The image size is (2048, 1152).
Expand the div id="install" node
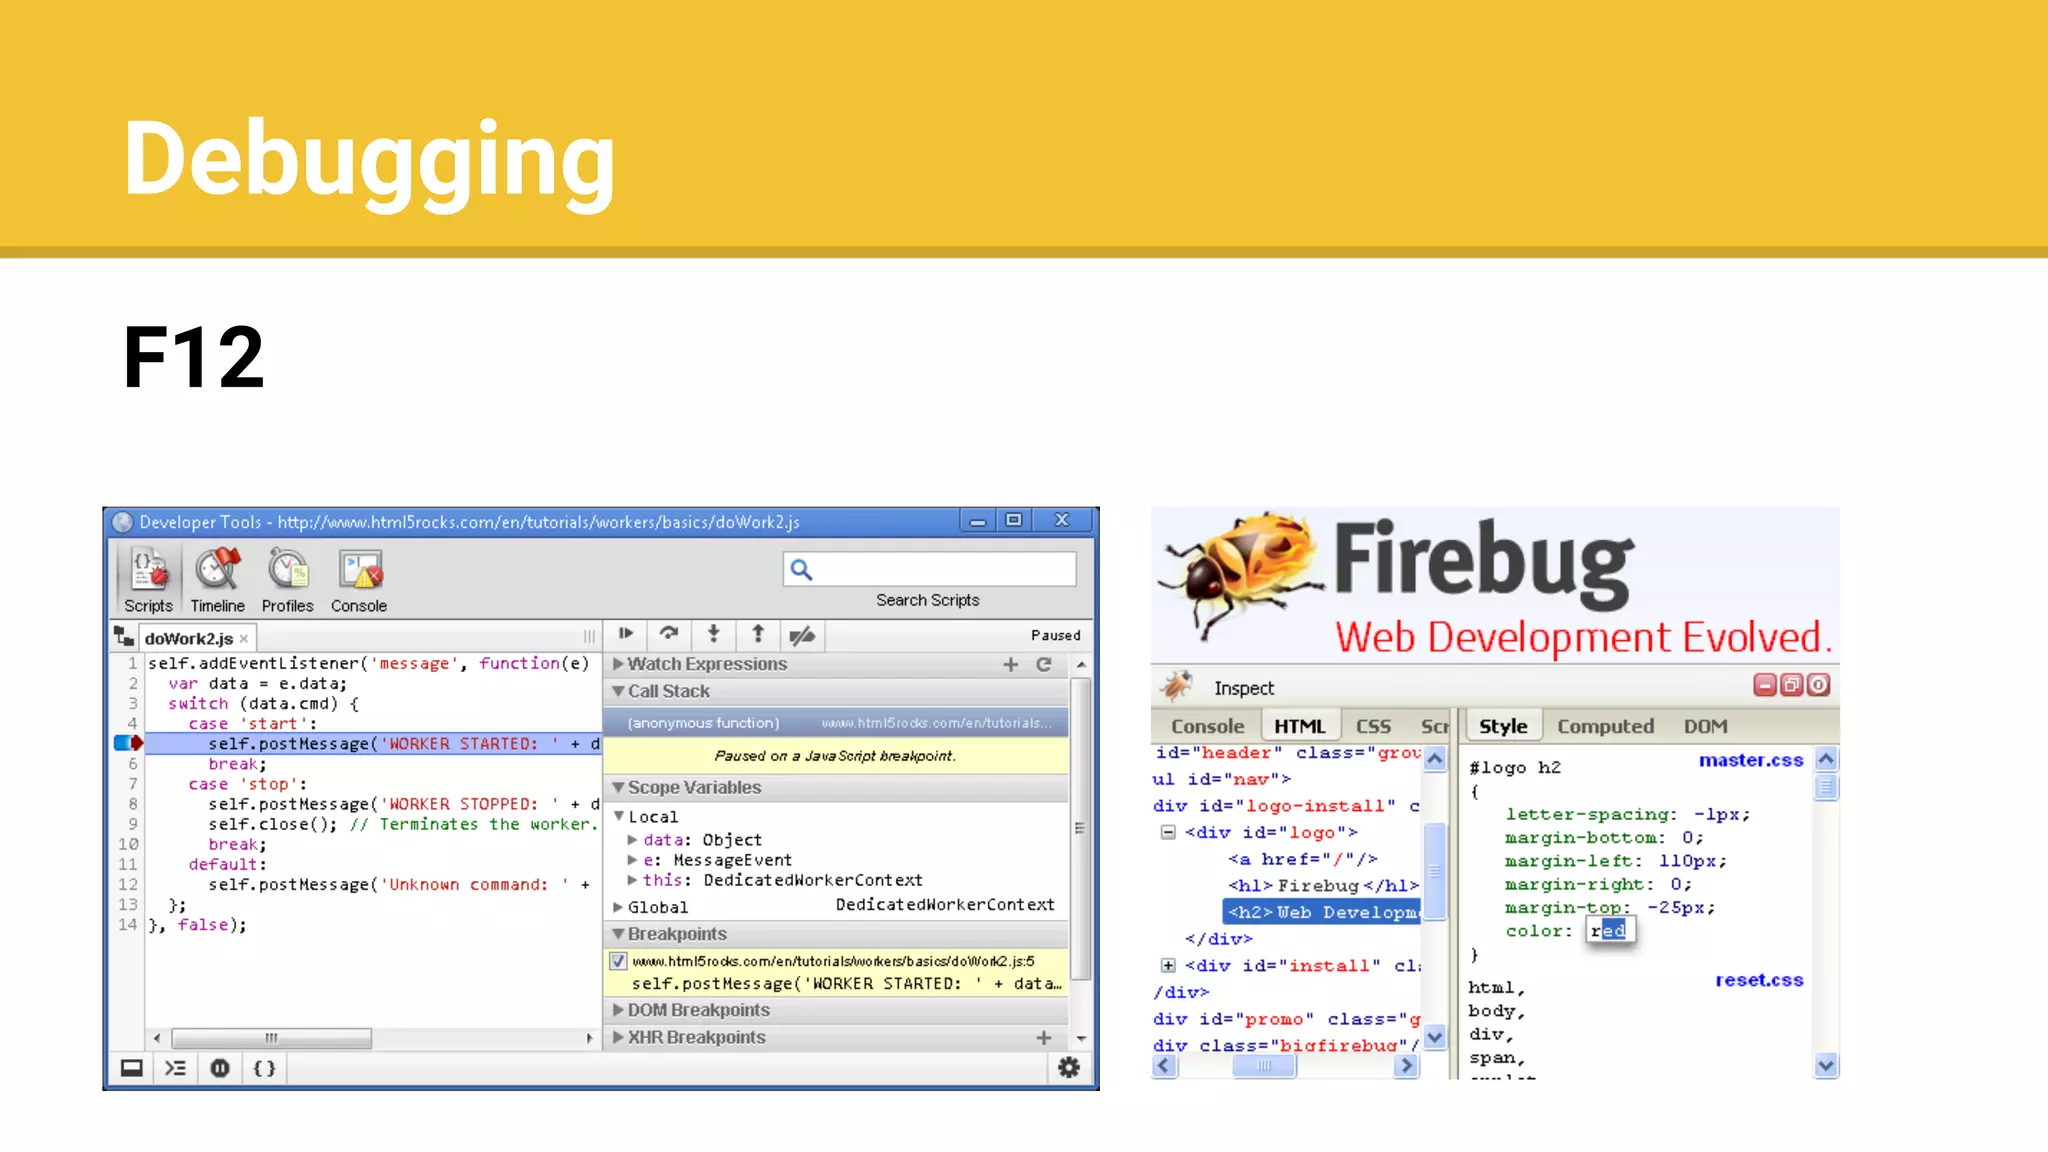tap(1168, 965)
